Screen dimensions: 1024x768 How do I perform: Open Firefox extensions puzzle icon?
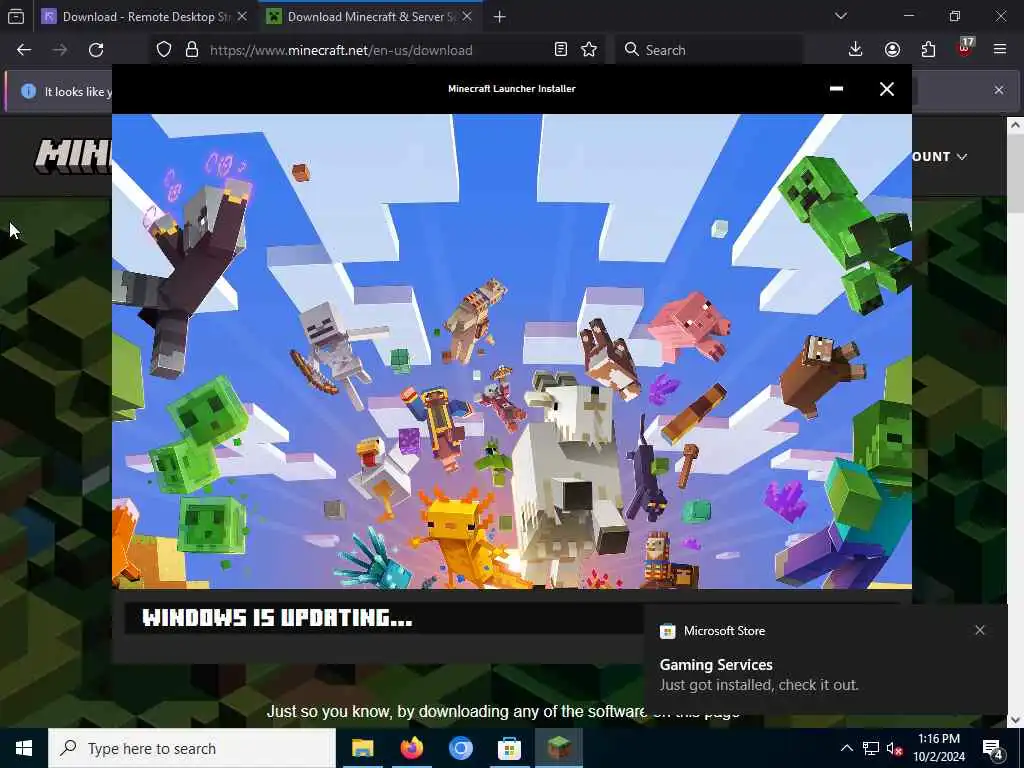tap(928, 50)
